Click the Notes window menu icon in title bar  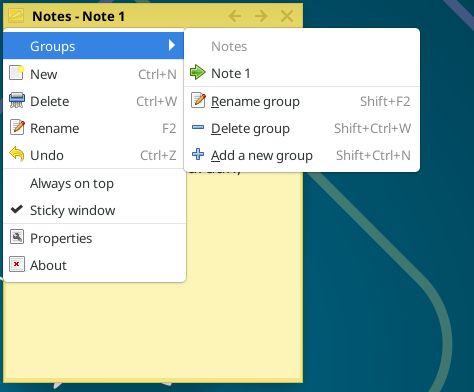click(x=16, y=16)
